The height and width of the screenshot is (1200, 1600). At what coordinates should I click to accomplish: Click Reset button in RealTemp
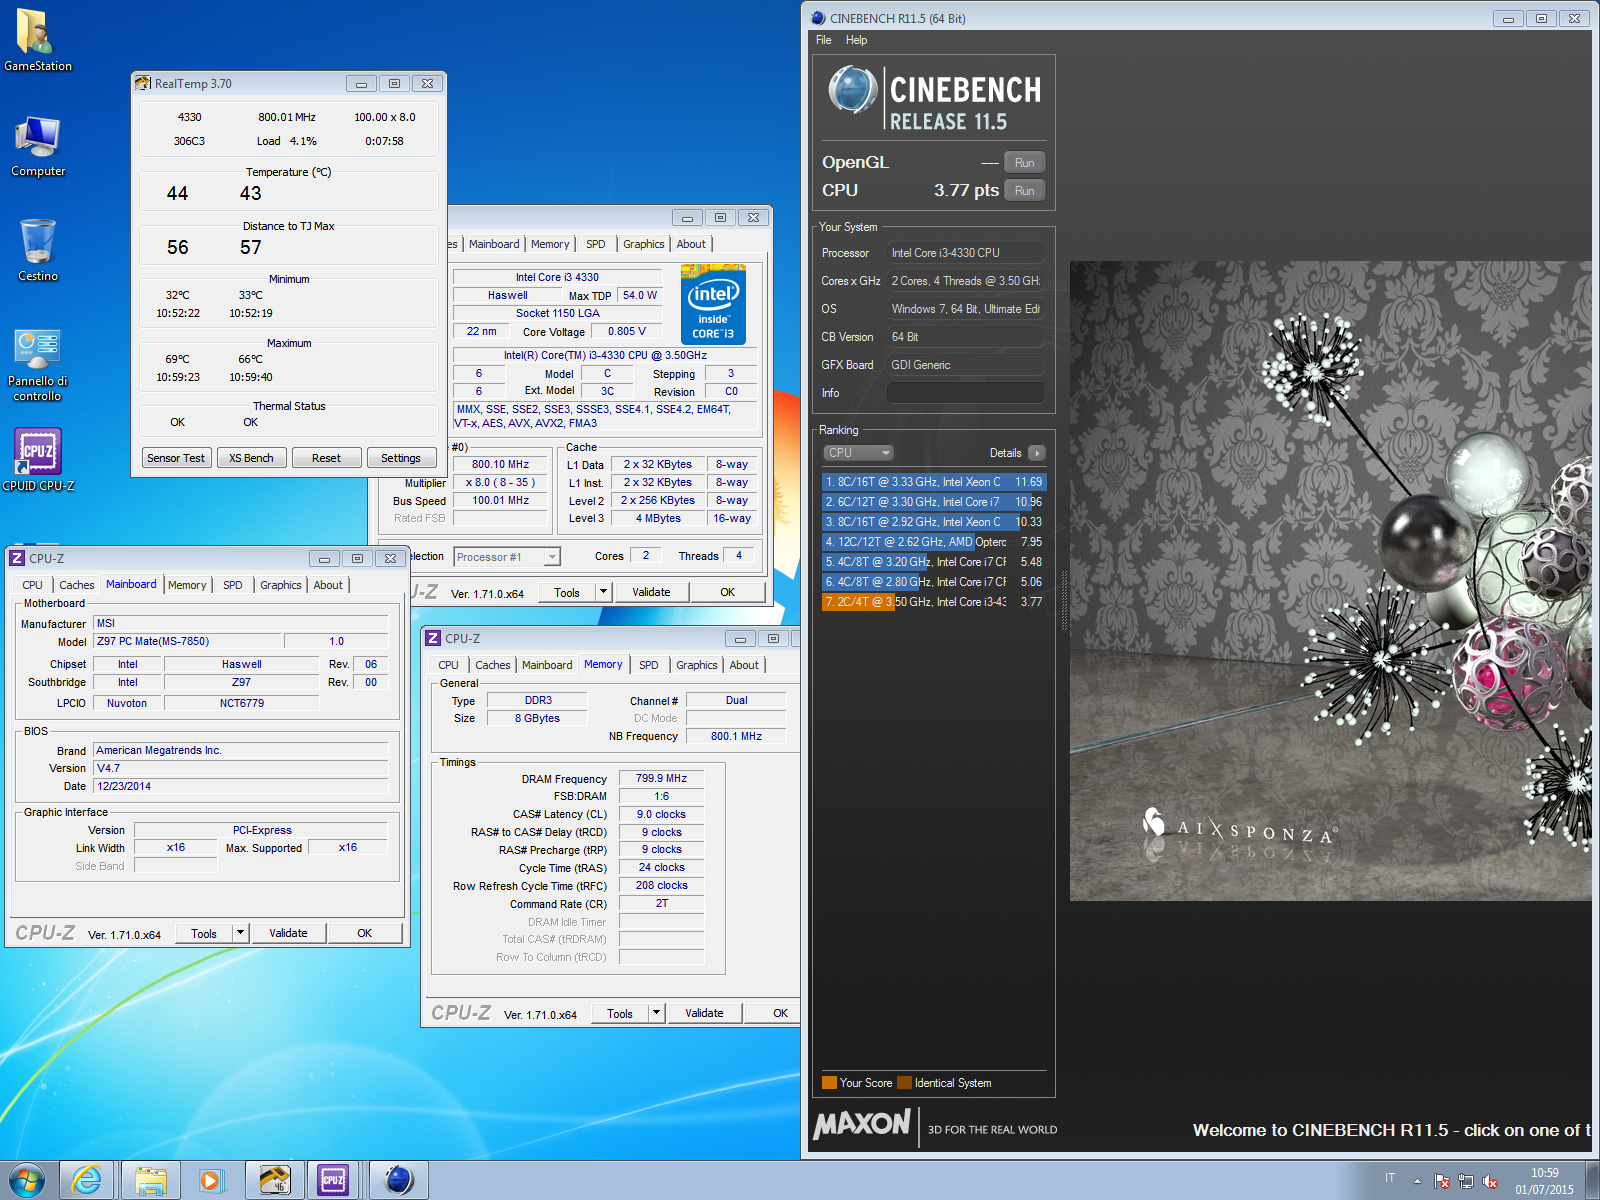[326, 458]
